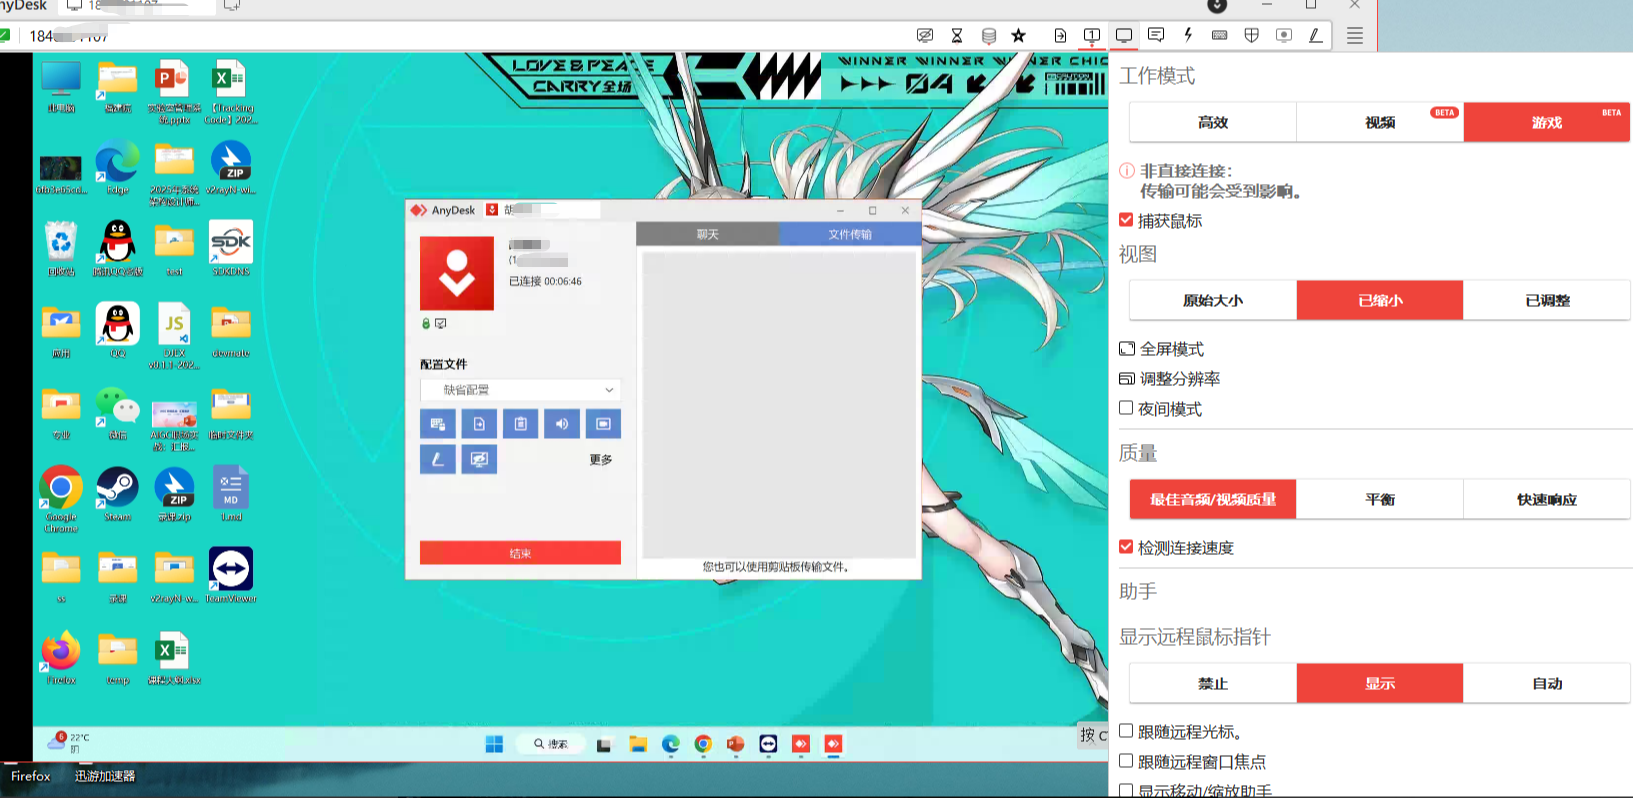
Task: Open Firefox label in local taskbar
Action: pyautogui.click(x=31, y=776)
